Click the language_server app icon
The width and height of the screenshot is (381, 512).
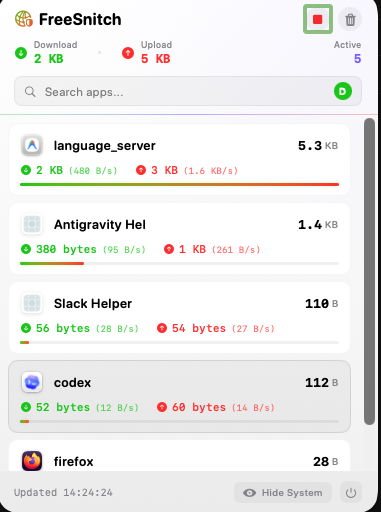point(32,145)
